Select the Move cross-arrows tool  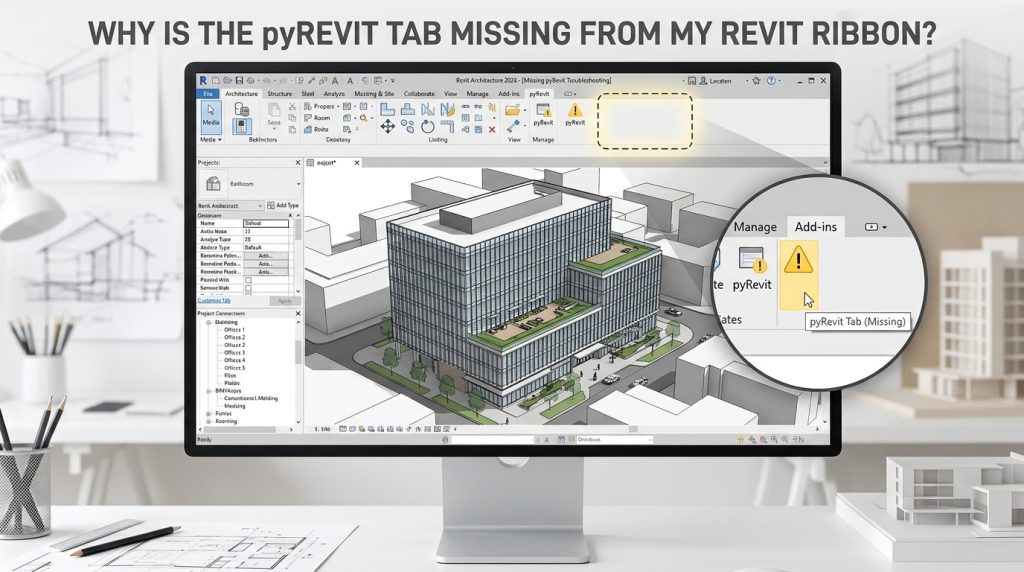pos(388,127)
